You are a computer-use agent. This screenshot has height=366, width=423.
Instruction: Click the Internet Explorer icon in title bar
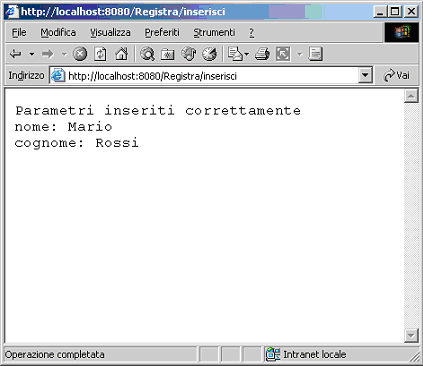12,12
